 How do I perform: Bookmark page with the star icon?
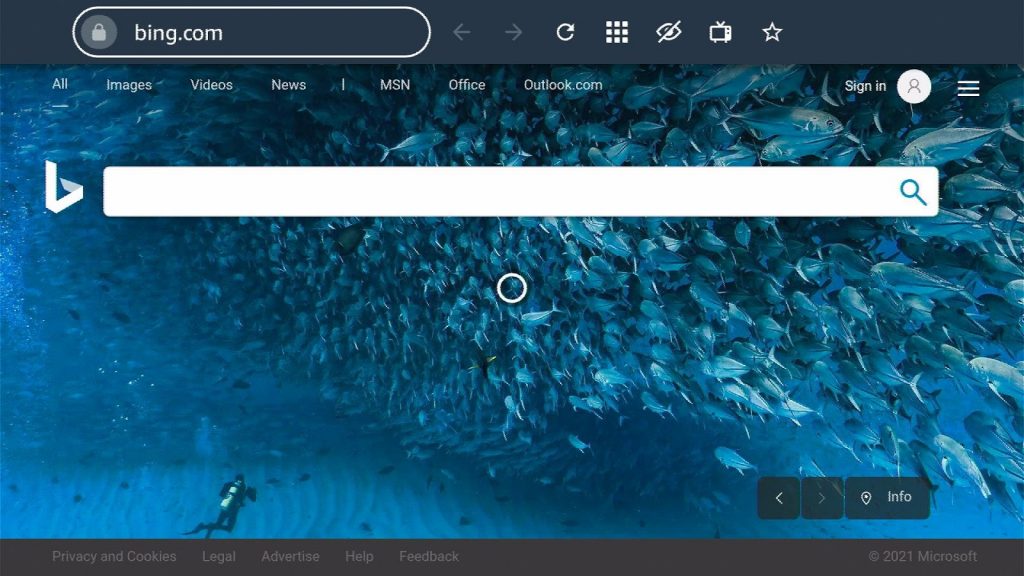coord(772,32)
